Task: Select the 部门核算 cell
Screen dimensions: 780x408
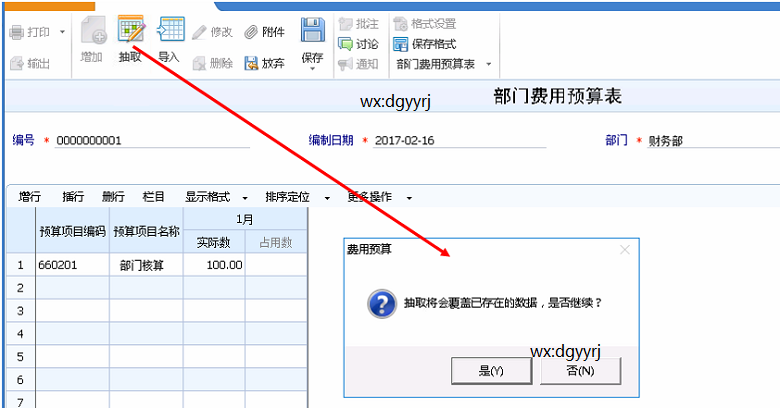Action: (x=146, y=265)
